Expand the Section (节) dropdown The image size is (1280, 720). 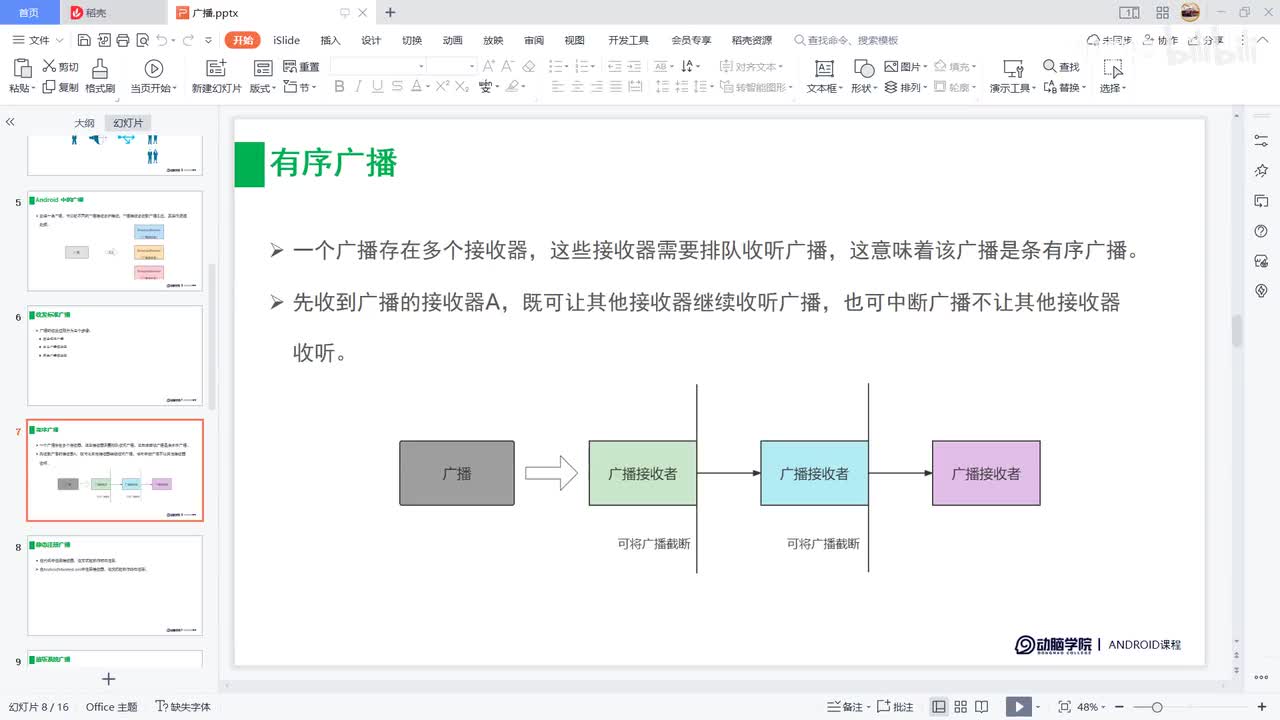pyautogui.click(x=301, y=88)
